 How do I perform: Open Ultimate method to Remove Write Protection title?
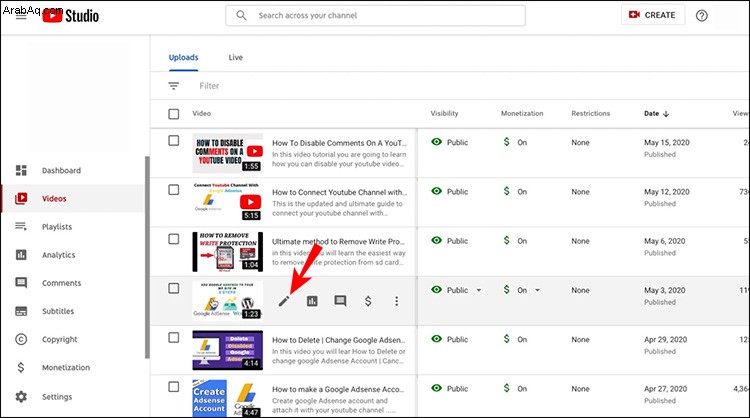[x=339, y=242]
